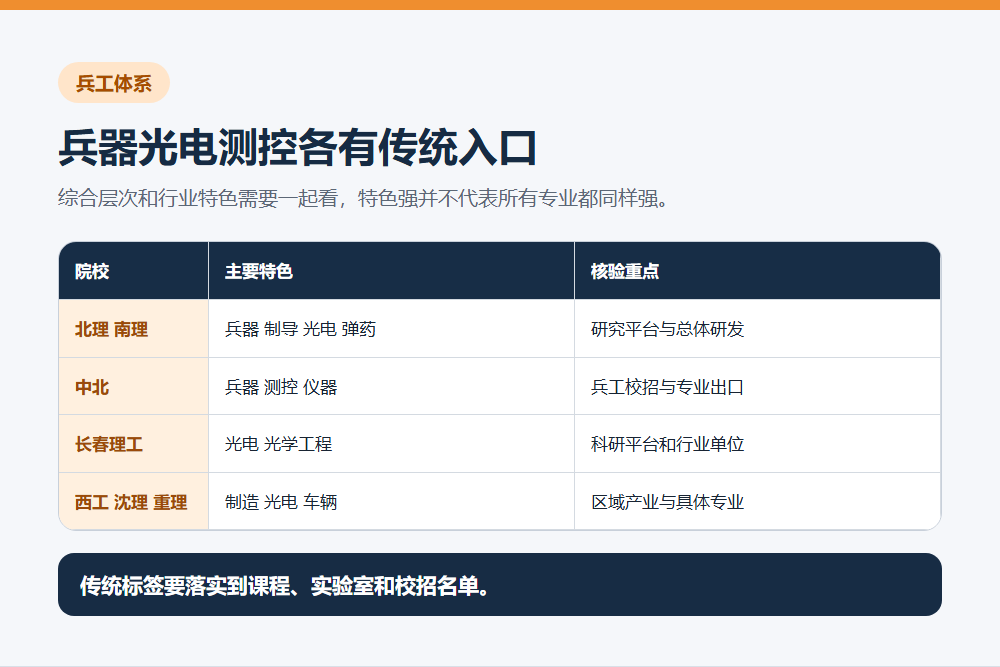Click the 兵工体系 tag badge

point(114,83)
